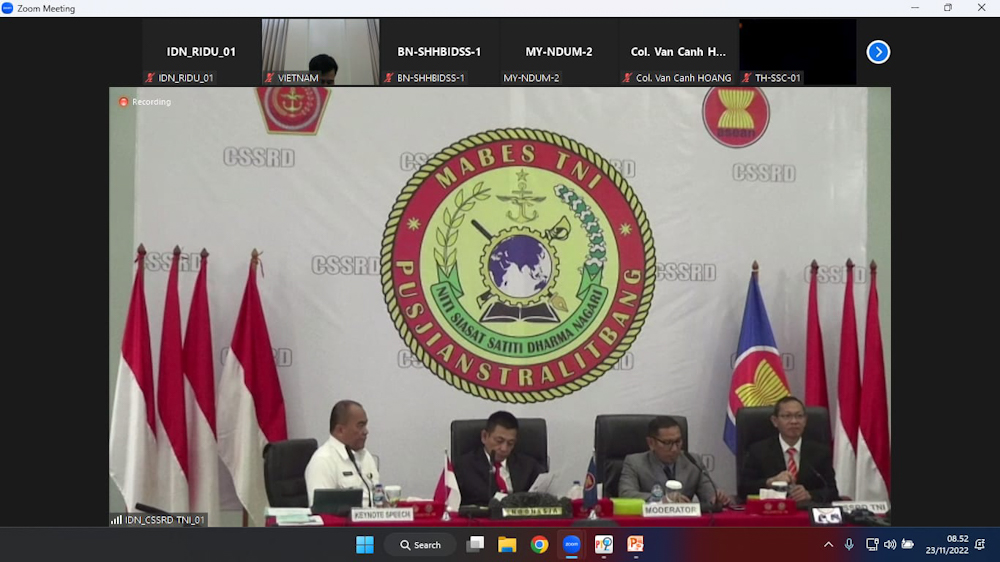This screenshot has height=562, width=1000.
Task: Click the taskbar Search box
Action: [421, 545]
